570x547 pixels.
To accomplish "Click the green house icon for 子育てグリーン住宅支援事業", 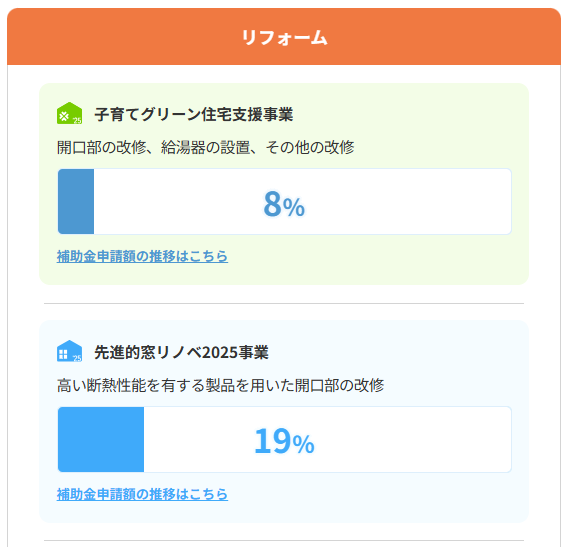I will click(x=69, y=113).
